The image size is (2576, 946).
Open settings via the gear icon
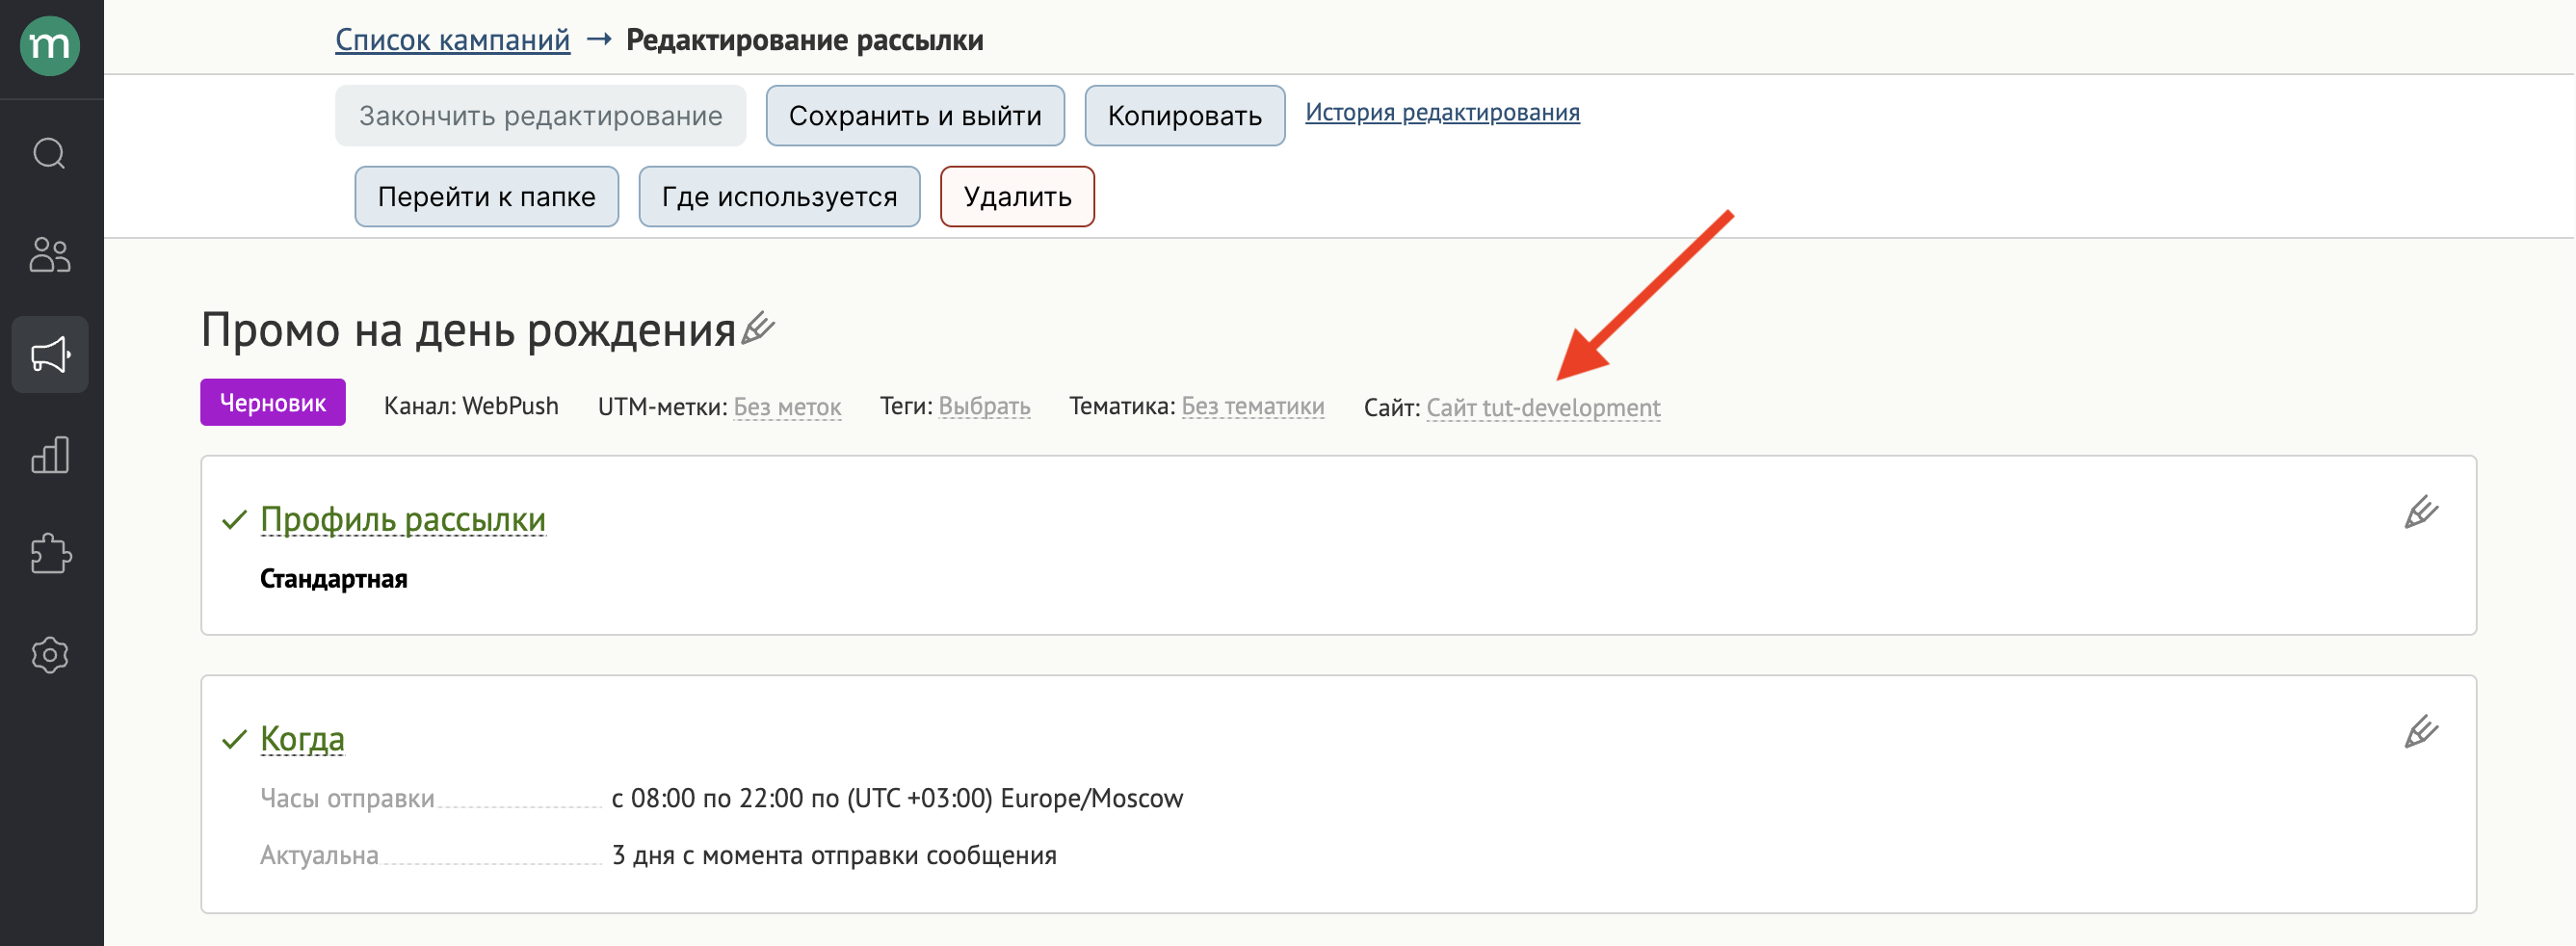(50, 655)
